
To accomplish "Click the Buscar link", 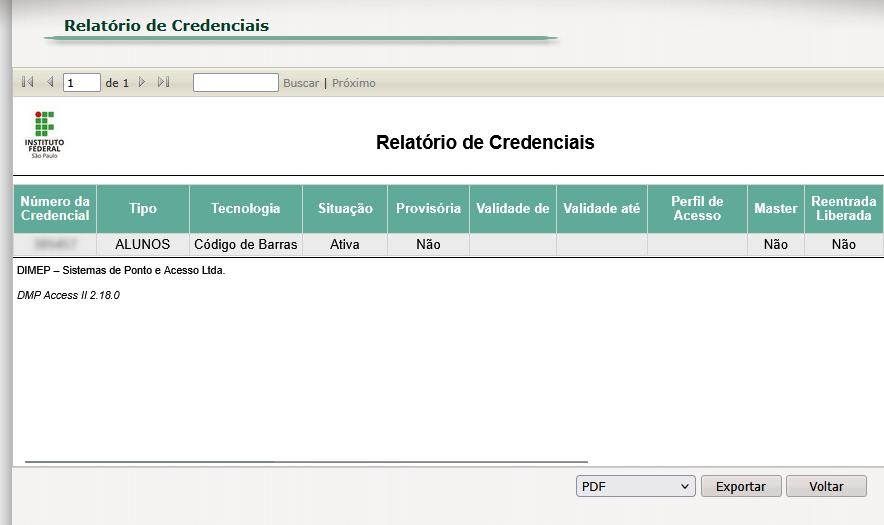I will click(301, 83).
